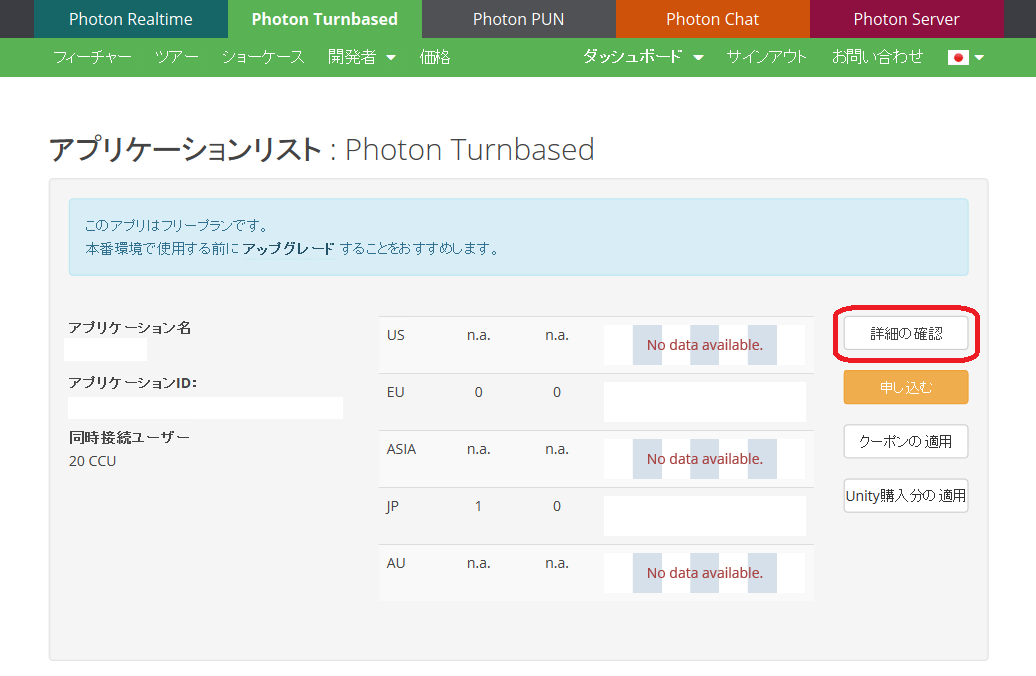The image size is (1036, 676).
Task: Click the アプリケーション名 value field
Action: click(106, 350)
